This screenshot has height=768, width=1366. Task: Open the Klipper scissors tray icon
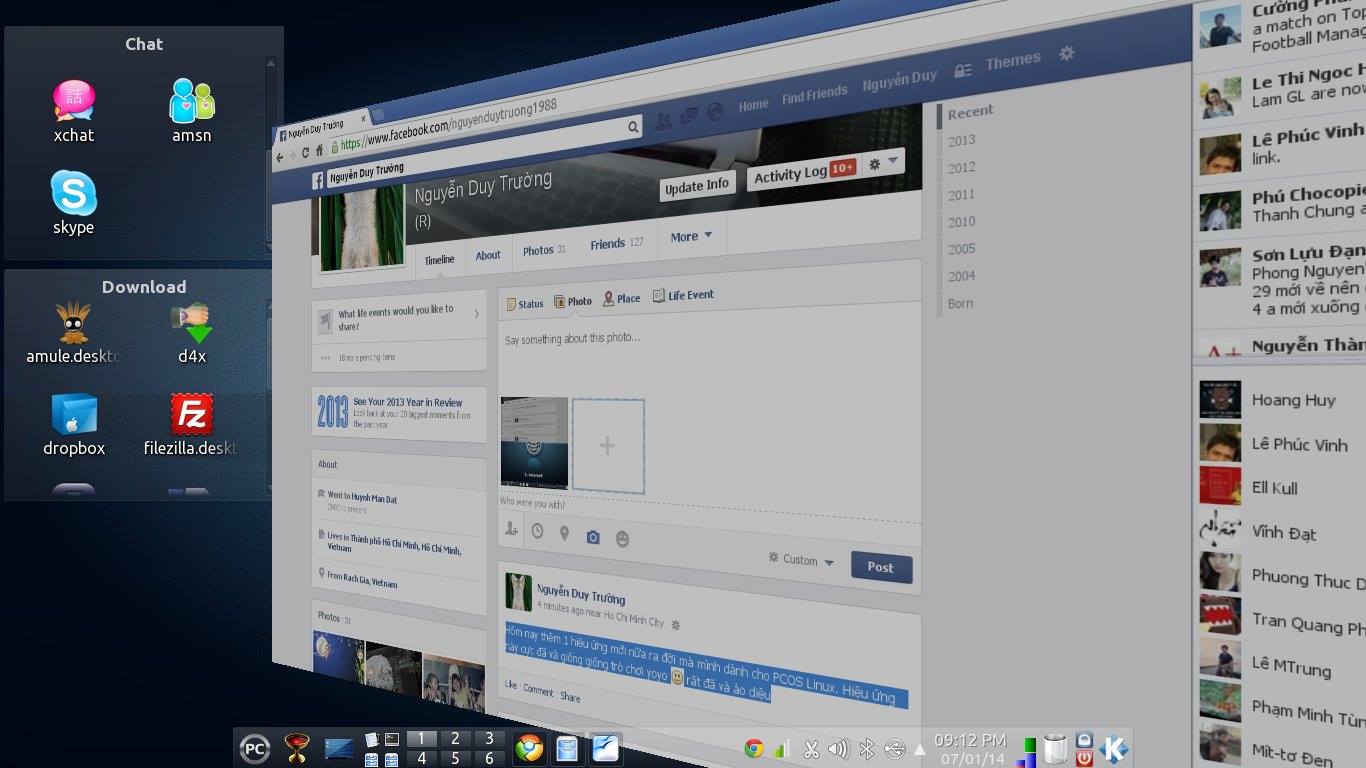point(811,748)
